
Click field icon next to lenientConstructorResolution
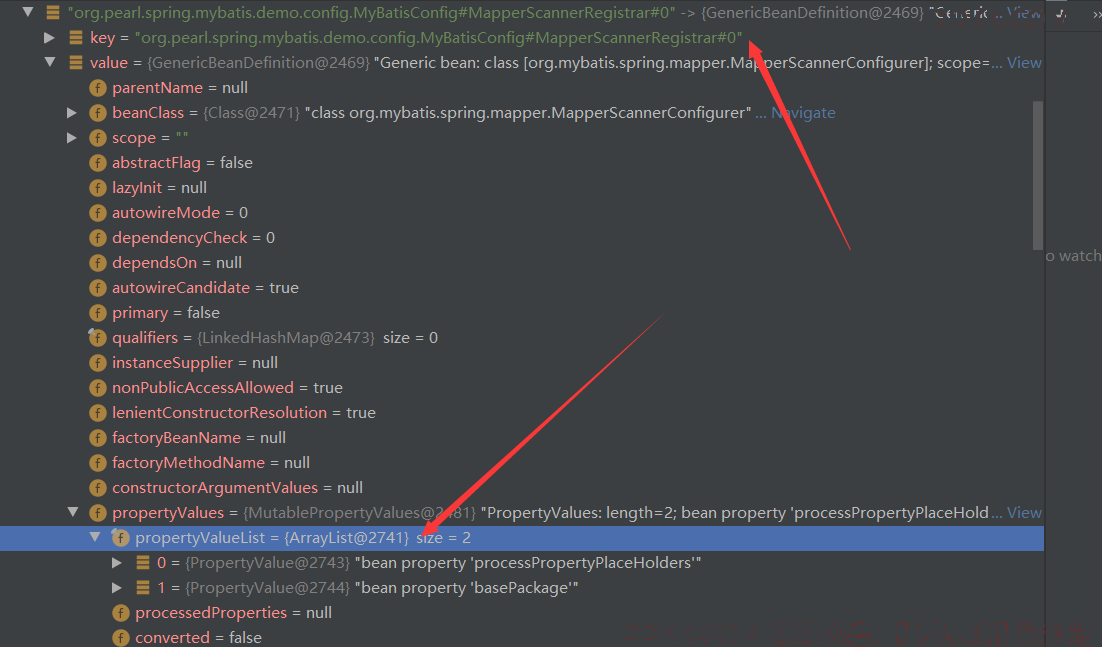tap(98, 412)
